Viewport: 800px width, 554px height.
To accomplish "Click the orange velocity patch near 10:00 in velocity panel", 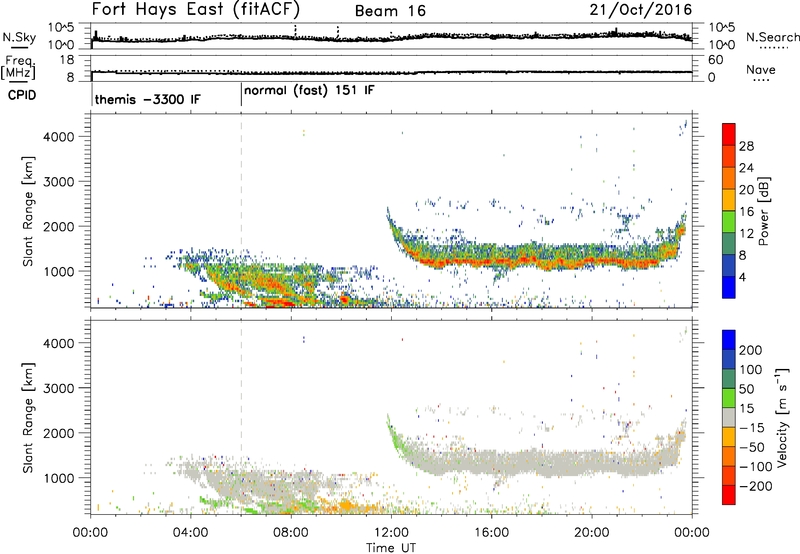I will point(345,506).
